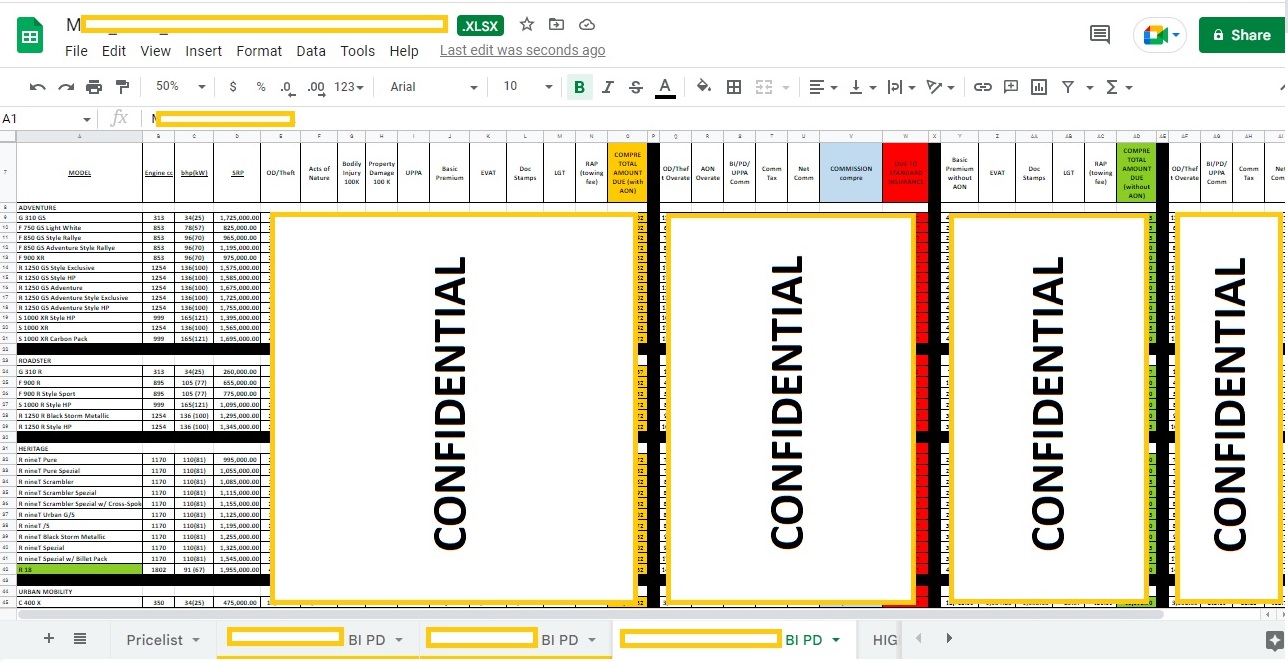Screen dimensions: 1288x662
Task: Open the Pricelist tab dropdown arrow
Action: (x=196, y=641)
